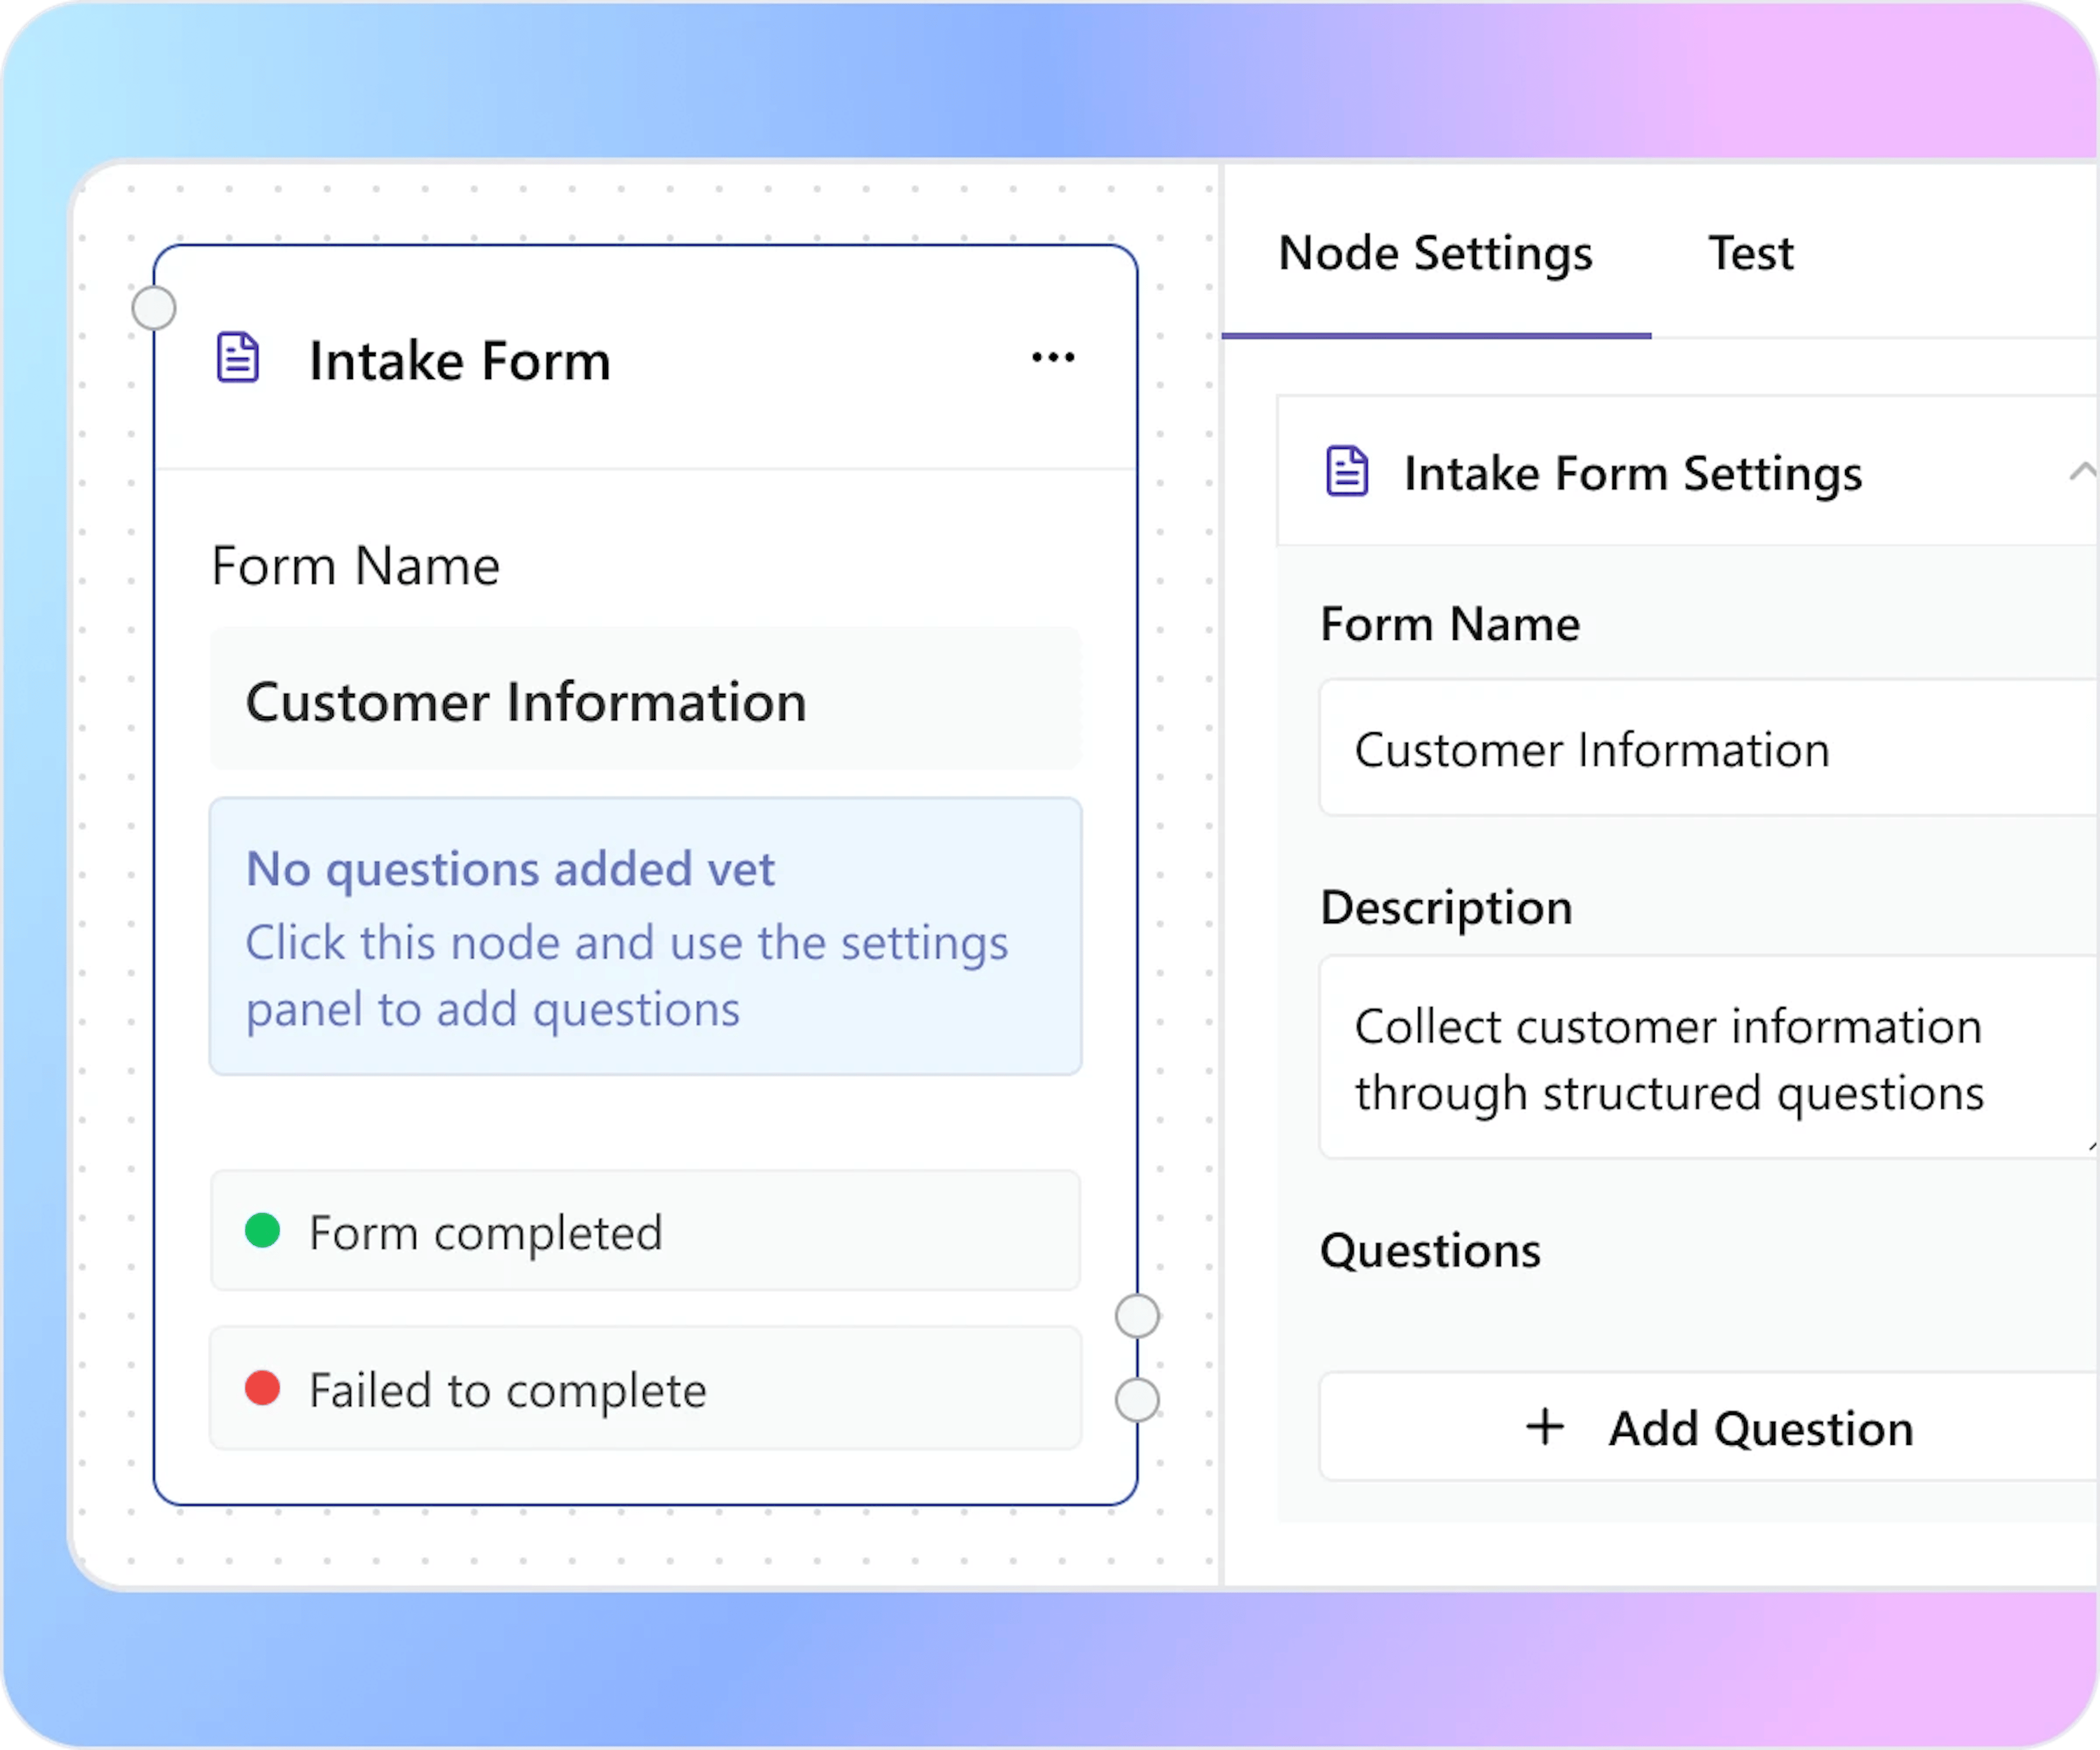
Task: Click the plus icon beside Add Question
Action: coord(1545,1427)
